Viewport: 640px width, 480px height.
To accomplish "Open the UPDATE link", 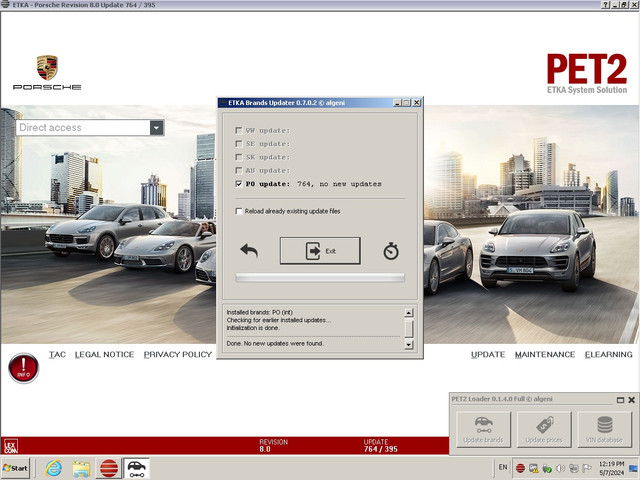I will 488,354.
